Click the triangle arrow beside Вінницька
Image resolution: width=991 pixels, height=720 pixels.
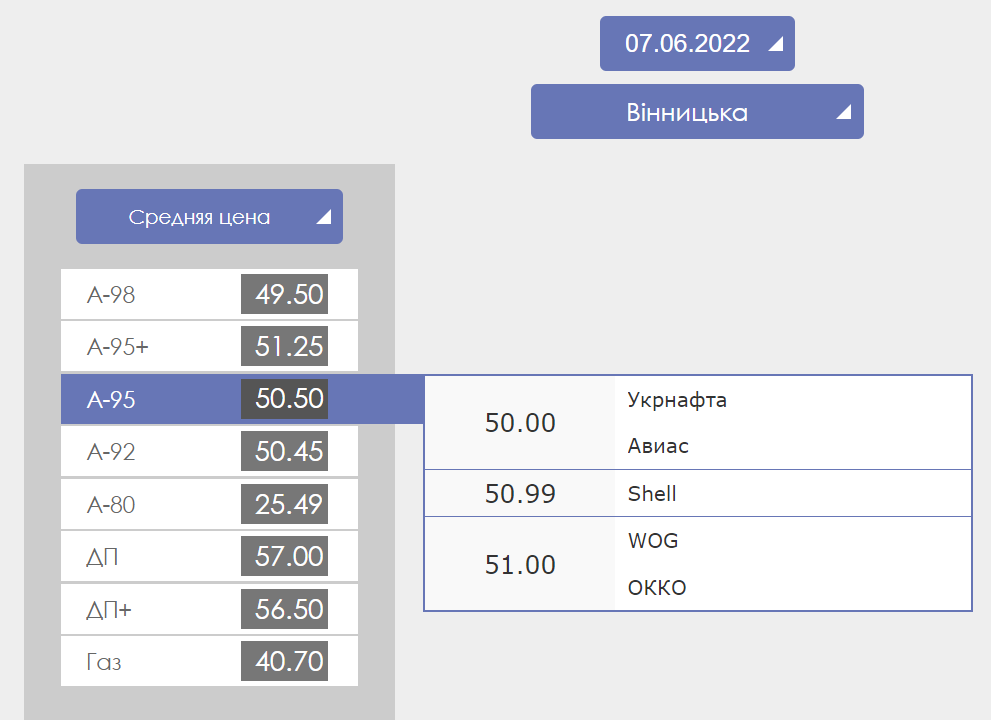[x=843, y=112]
